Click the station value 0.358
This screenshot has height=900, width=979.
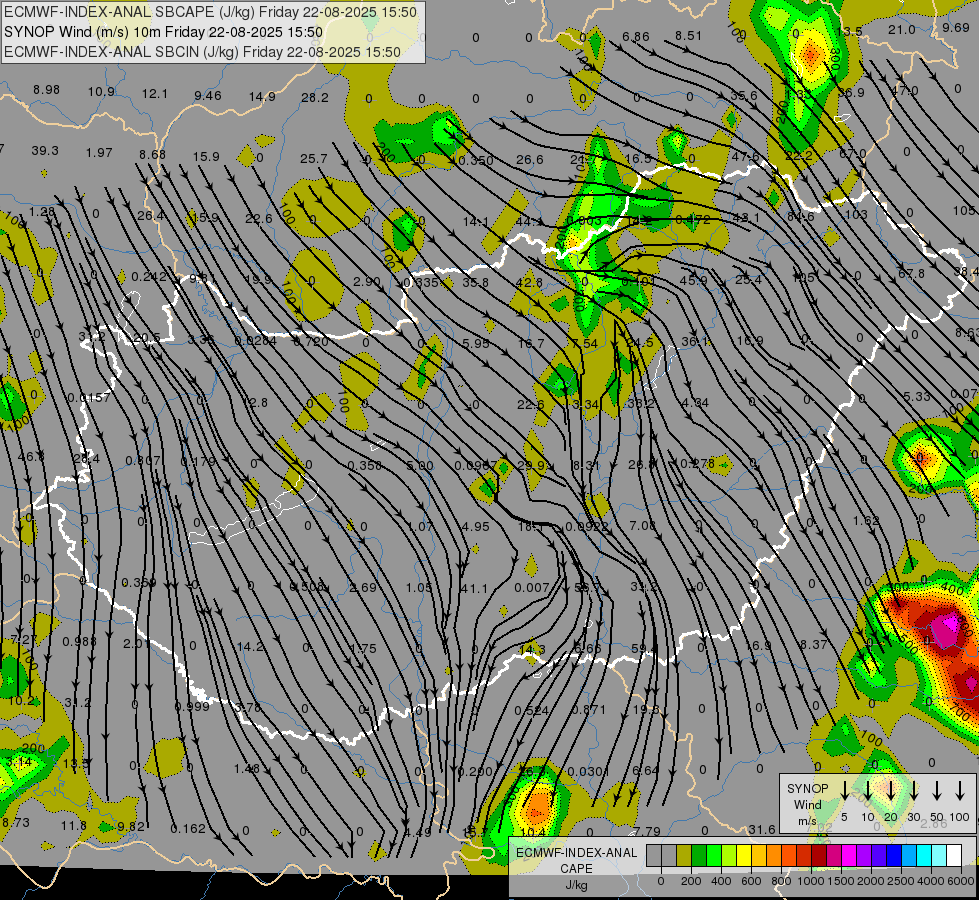coord(365,465)
